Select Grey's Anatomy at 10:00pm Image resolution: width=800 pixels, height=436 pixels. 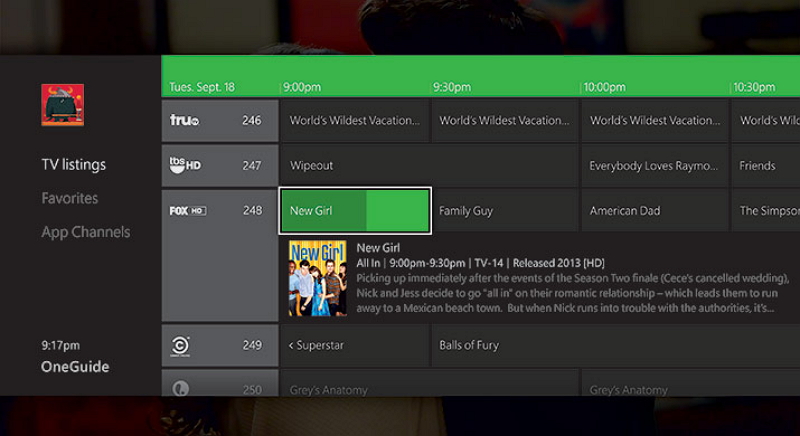tap(691, 383)
